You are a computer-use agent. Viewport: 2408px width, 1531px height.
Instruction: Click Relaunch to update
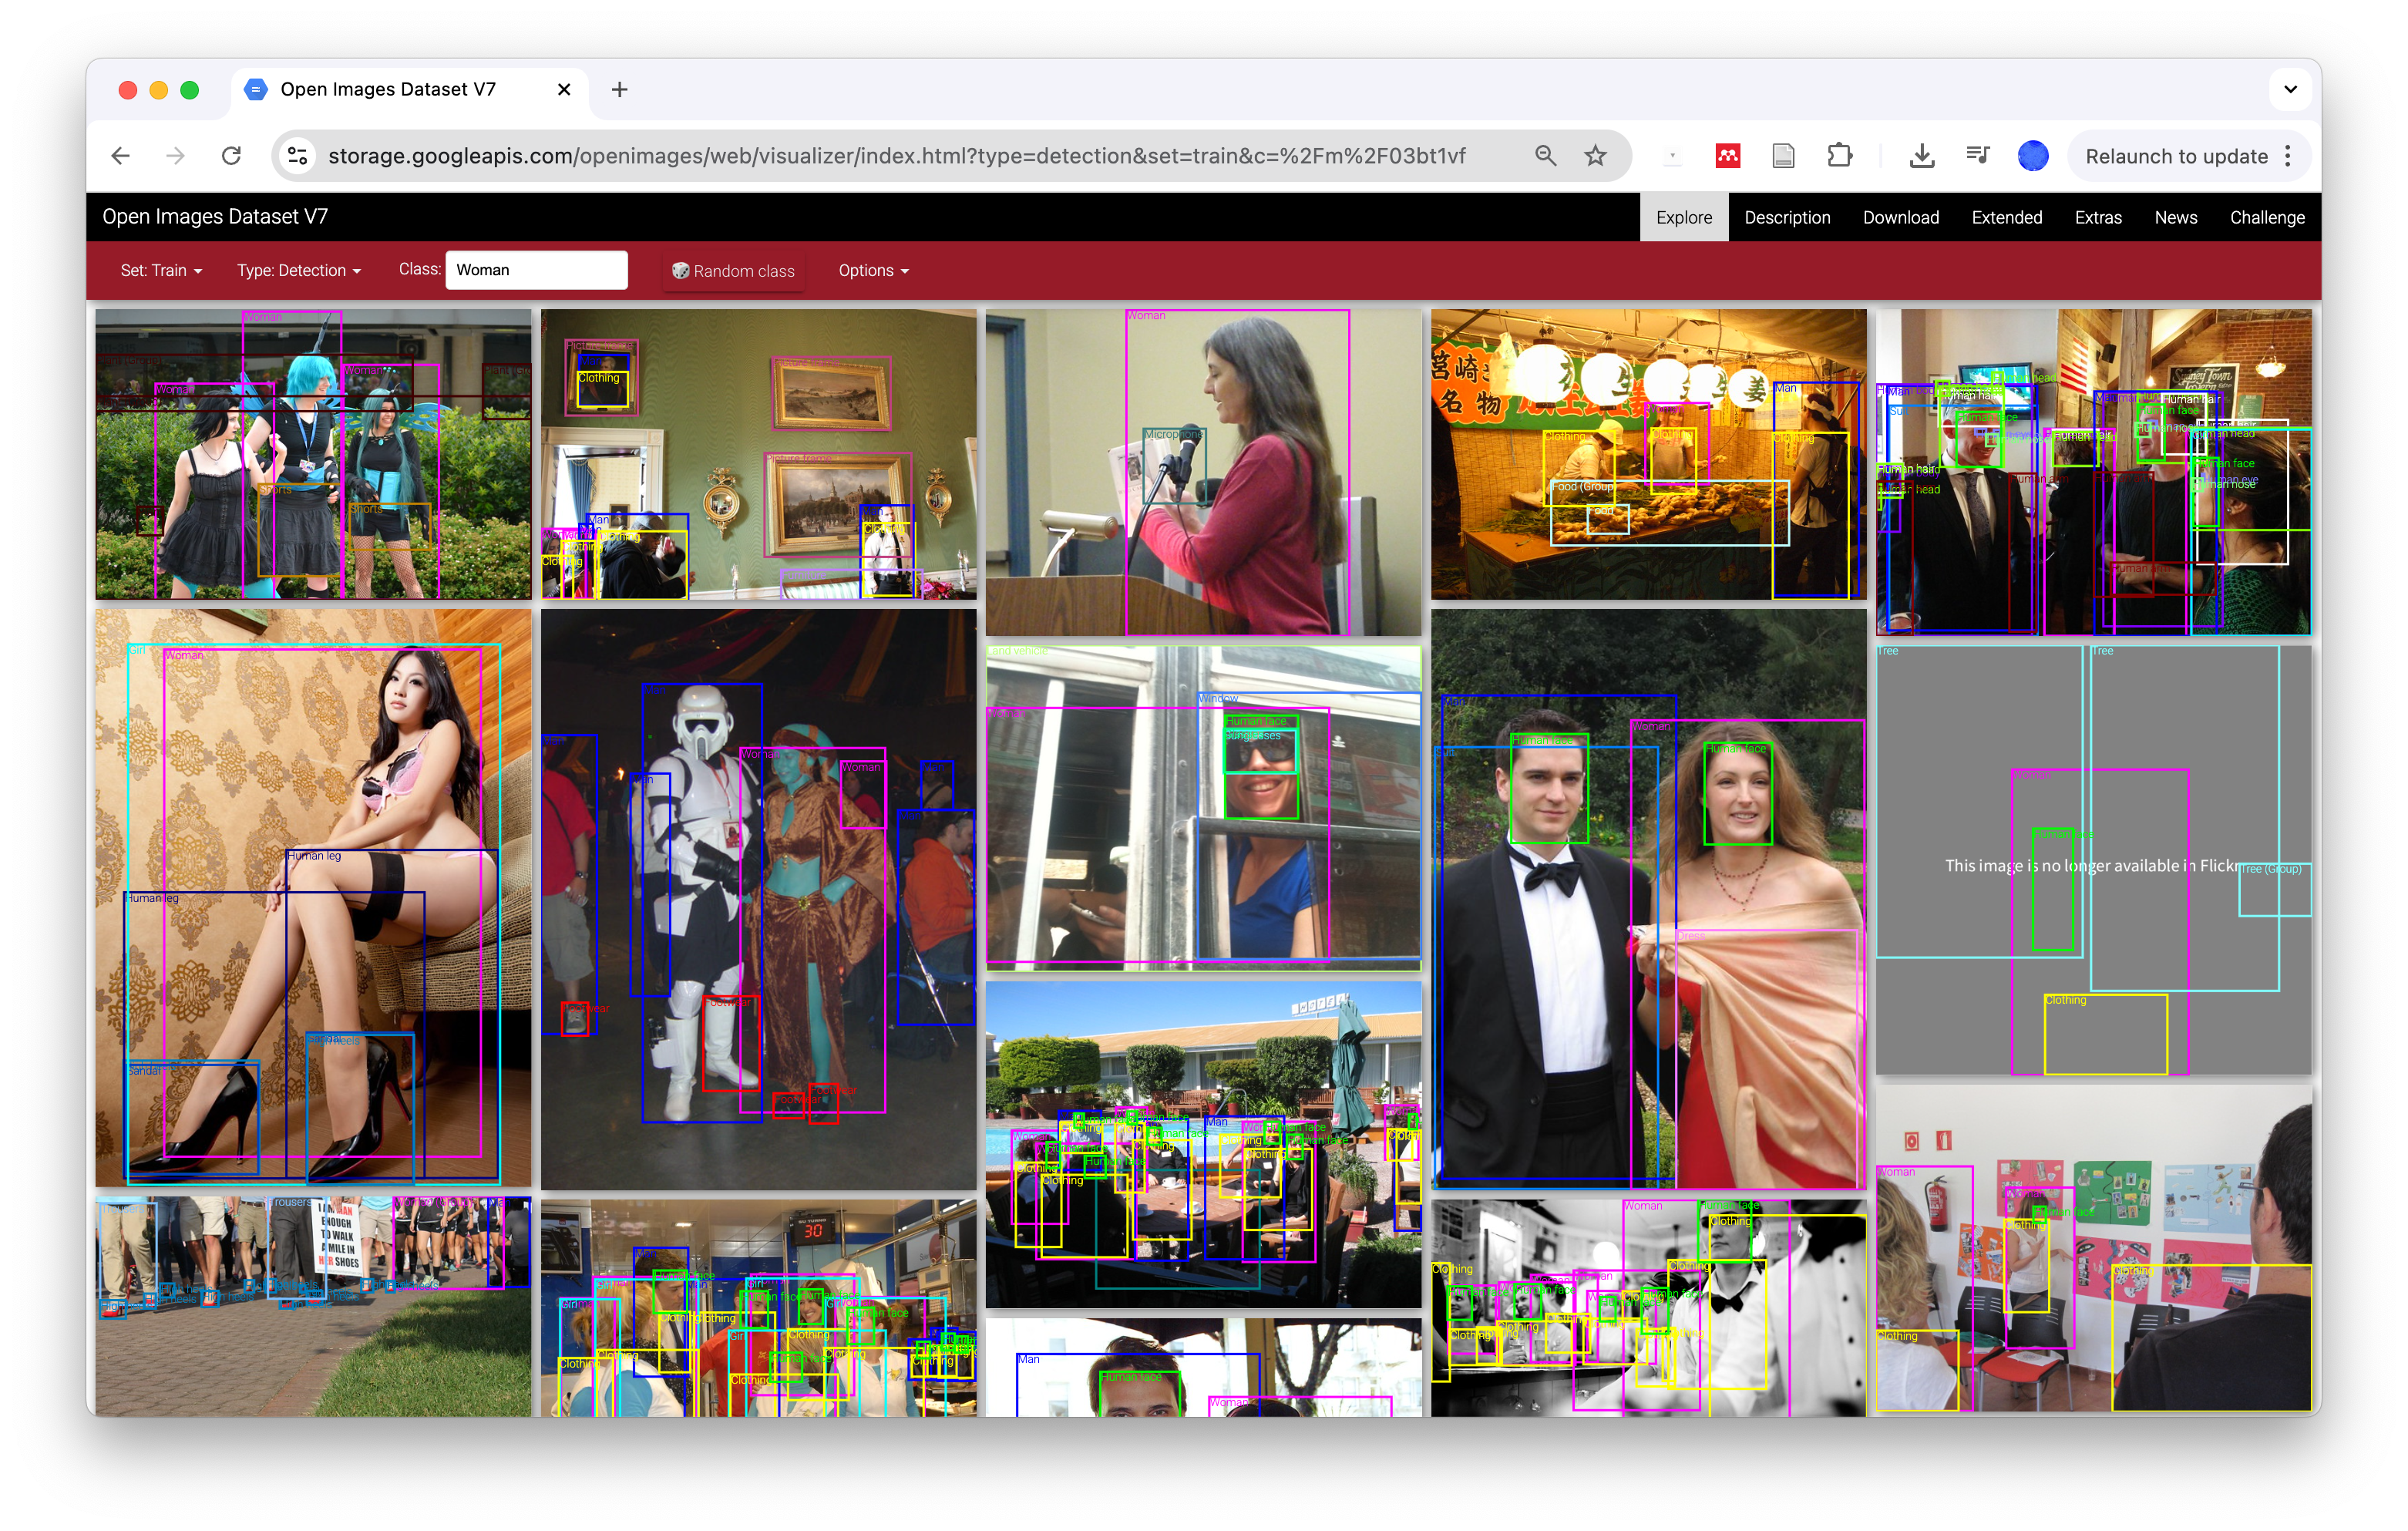[x=2176, y=156]
